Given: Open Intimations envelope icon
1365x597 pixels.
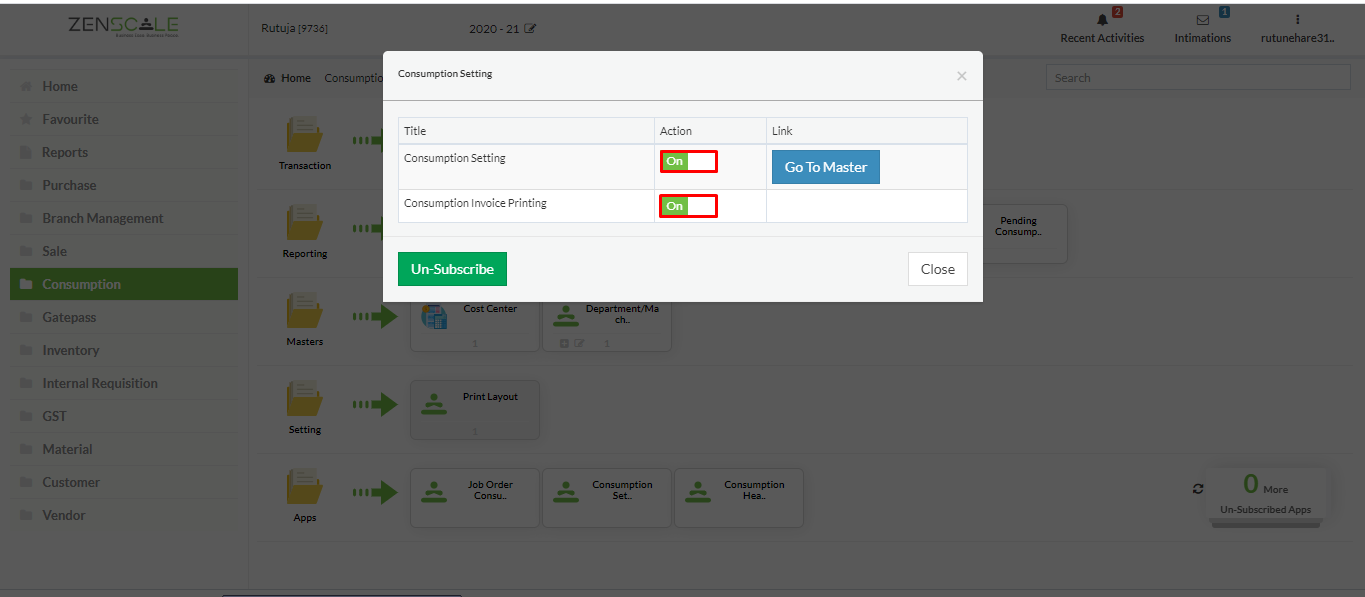Looking at the screenshot, I should coord(1203,19).
